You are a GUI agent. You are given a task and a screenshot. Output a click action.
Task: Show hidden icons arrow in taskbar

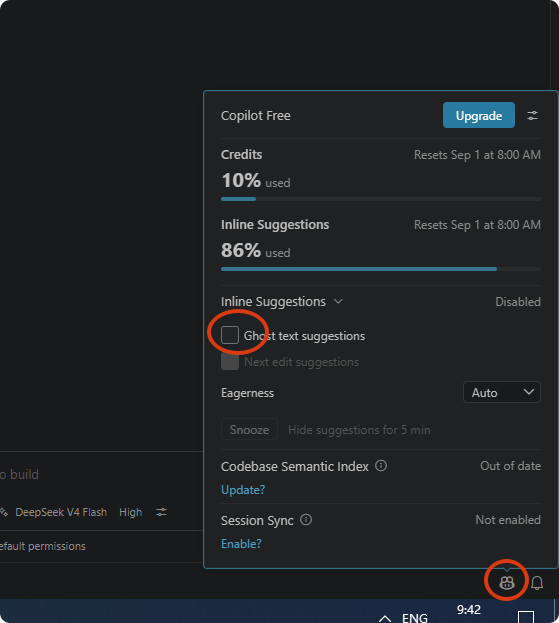(384, 618)
